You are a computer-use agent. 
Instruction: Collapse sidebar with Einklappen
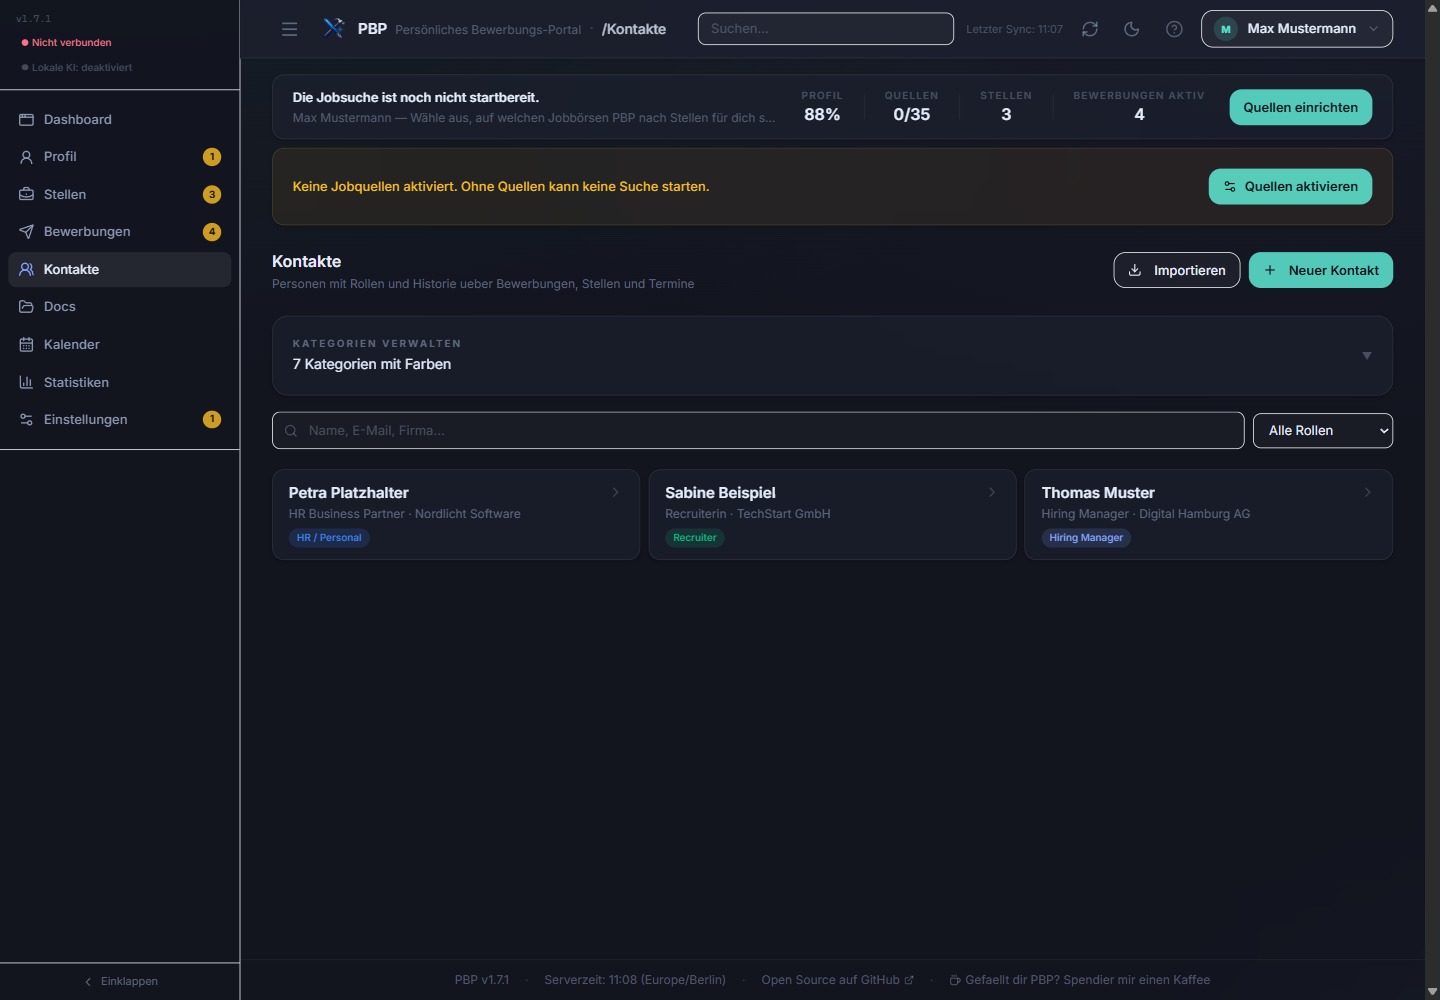120,981
